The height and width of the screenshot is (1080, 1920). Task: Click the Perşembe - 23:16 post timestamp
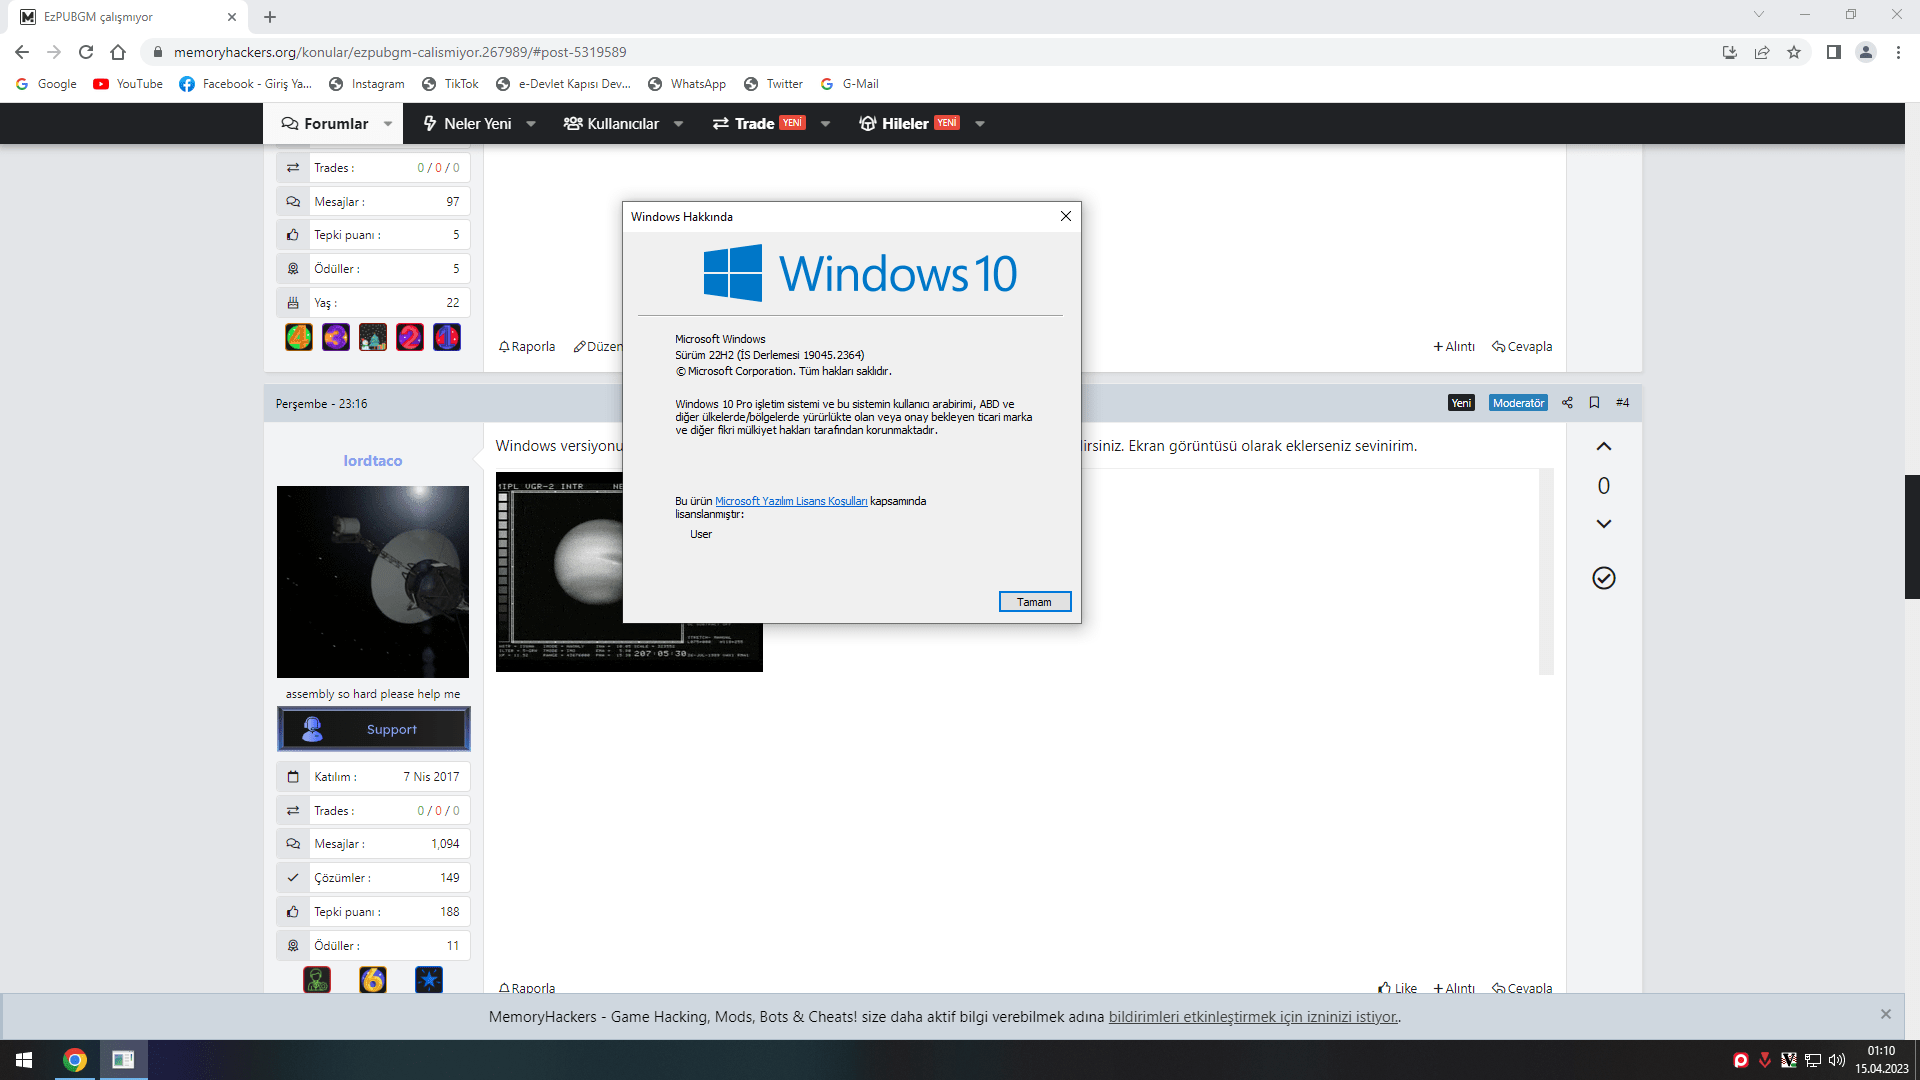321,404
